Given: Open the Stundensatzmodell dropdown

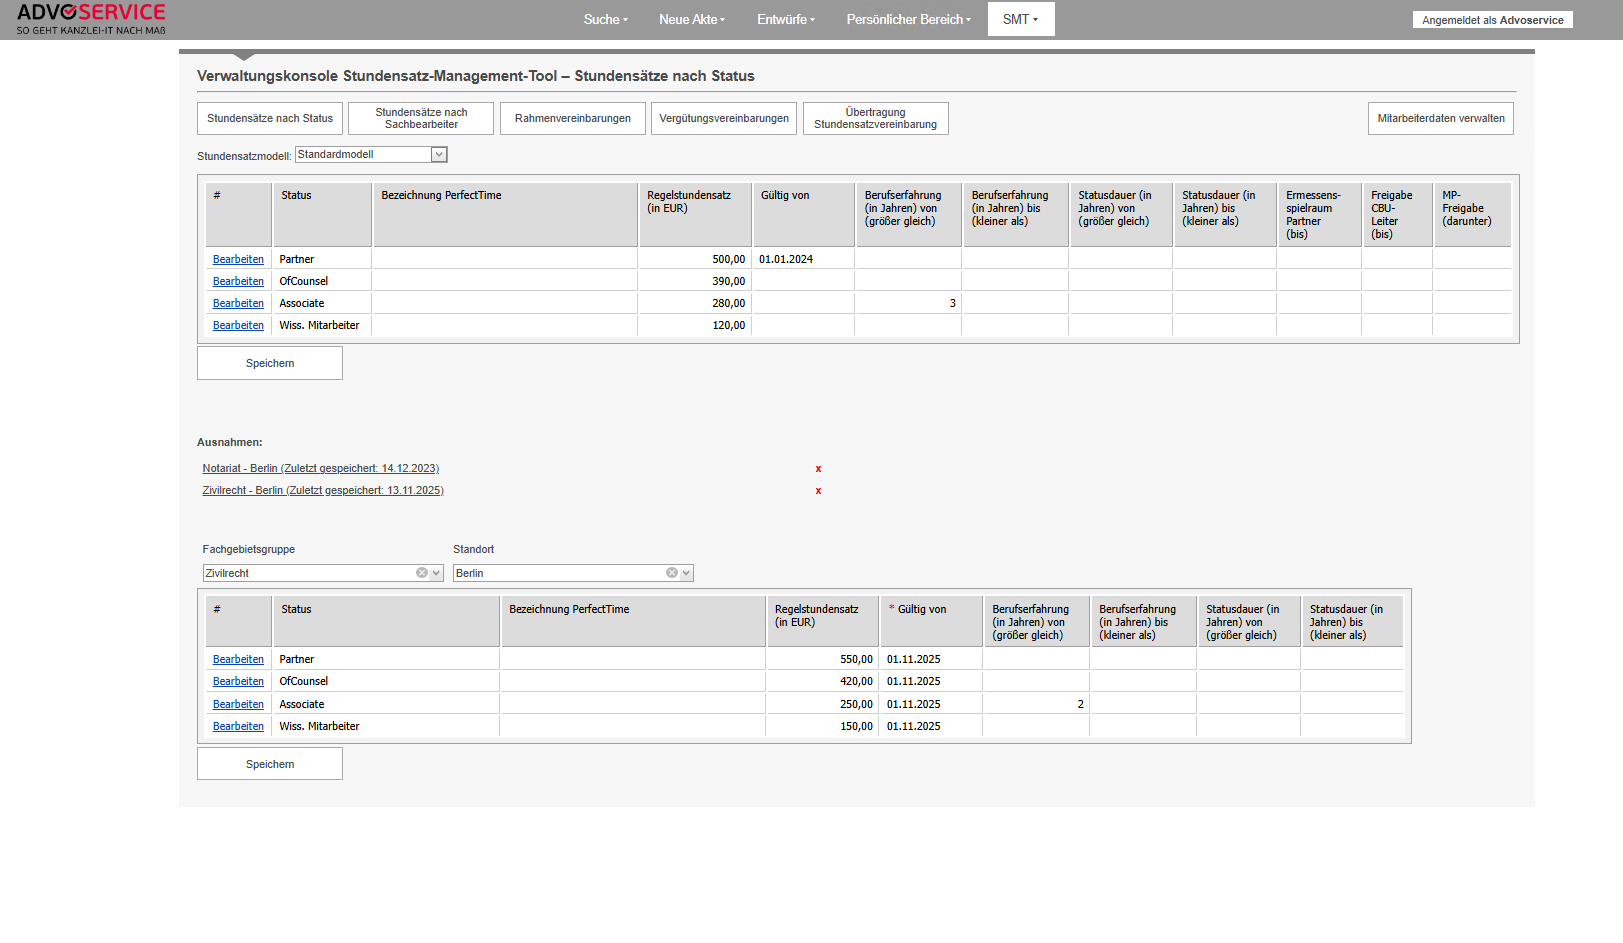Looking at the screenshot, I should pos(438,155).
